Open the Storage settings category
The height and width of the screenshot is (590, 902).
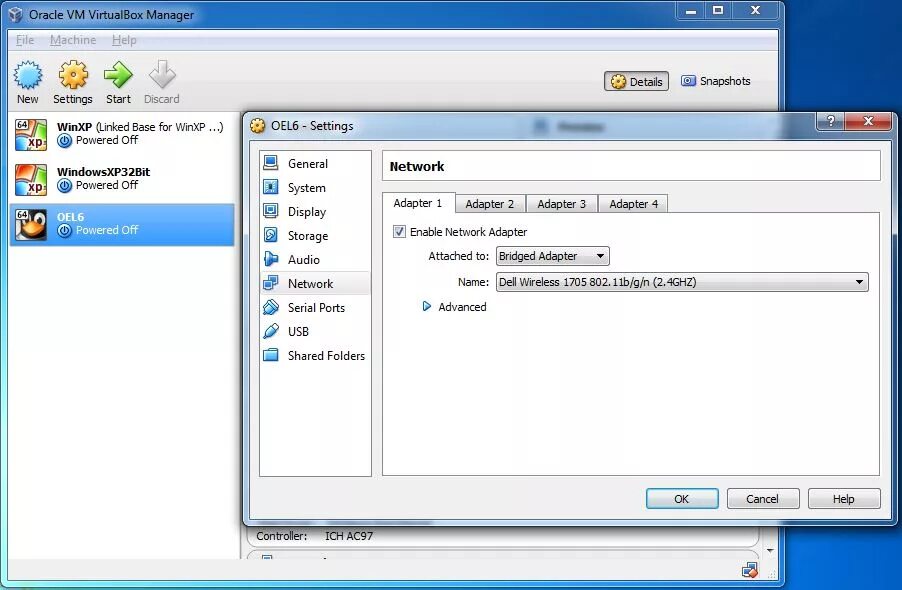pyautogui.click(x=315, y=236)
